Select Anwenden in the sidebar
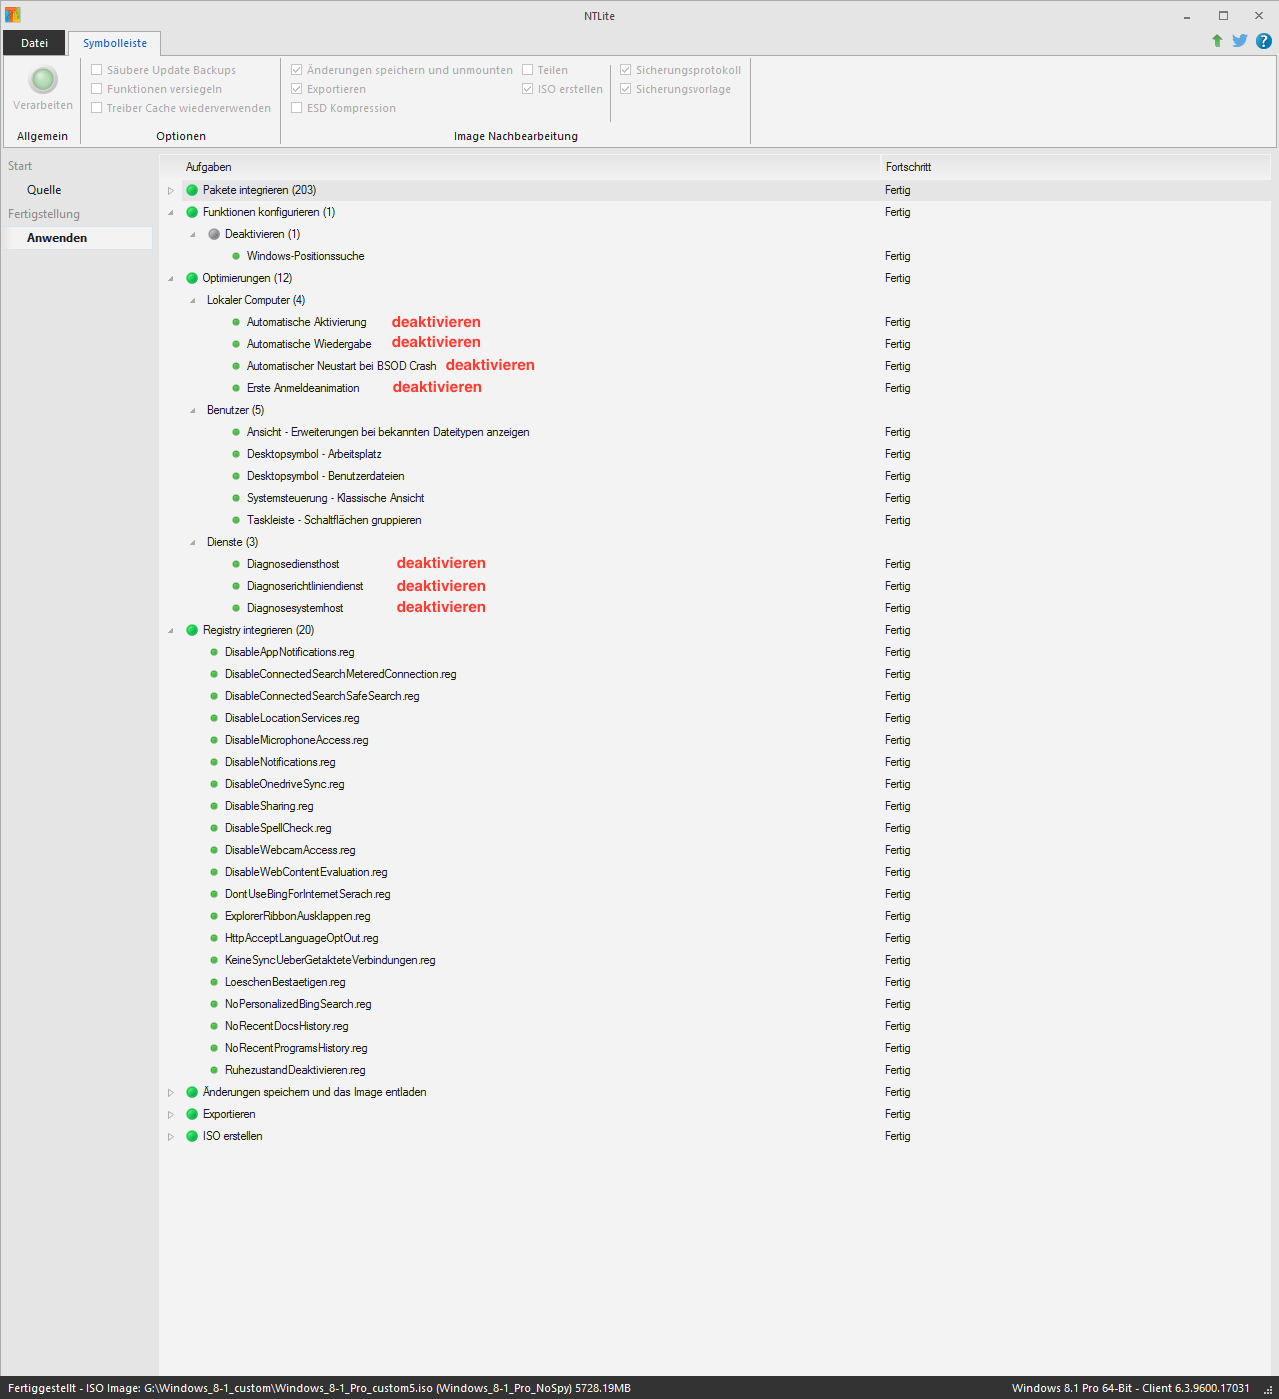The width and height of the screenshot is (1279, 1399). click(x=57, y=238)
